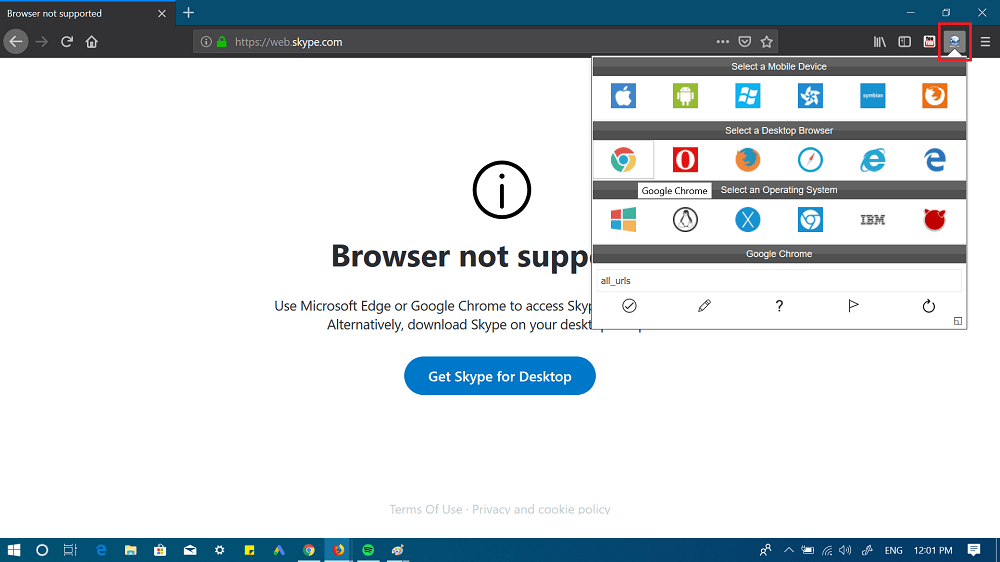1000x562 pixels.
Task: Open the user-agent switcher extension toolbar icon
Action: (x=955, y=41)
